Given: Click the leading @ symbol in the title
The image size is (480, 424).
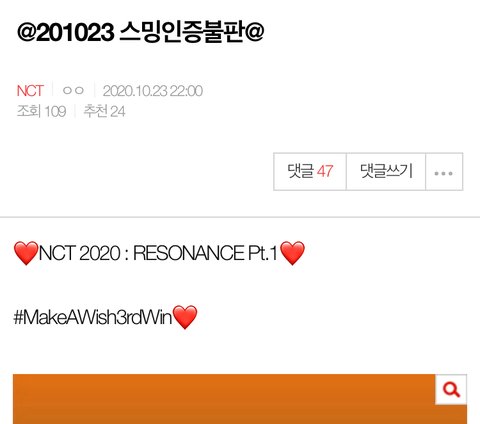Looking at the screenshot, I should pyautogui.click(x=26, y=32).
